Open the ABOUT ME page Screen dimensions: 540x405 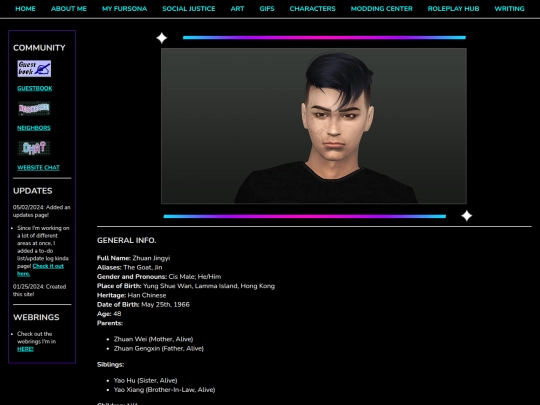point(69,9)
